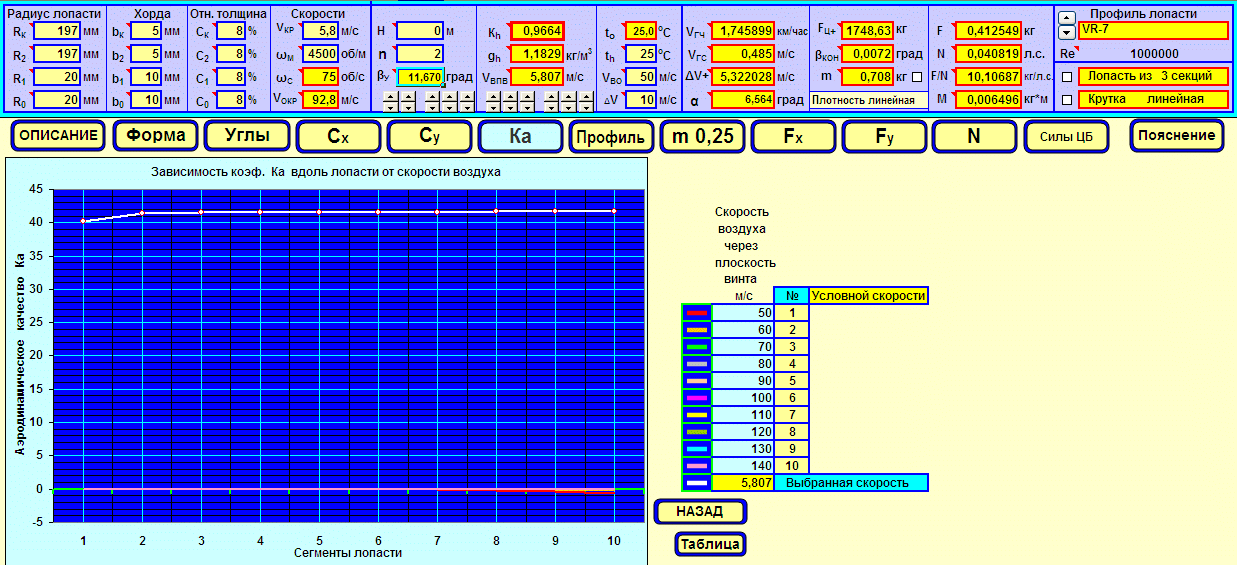
Task: Switch to the Форма view
Action: [155, 136]
